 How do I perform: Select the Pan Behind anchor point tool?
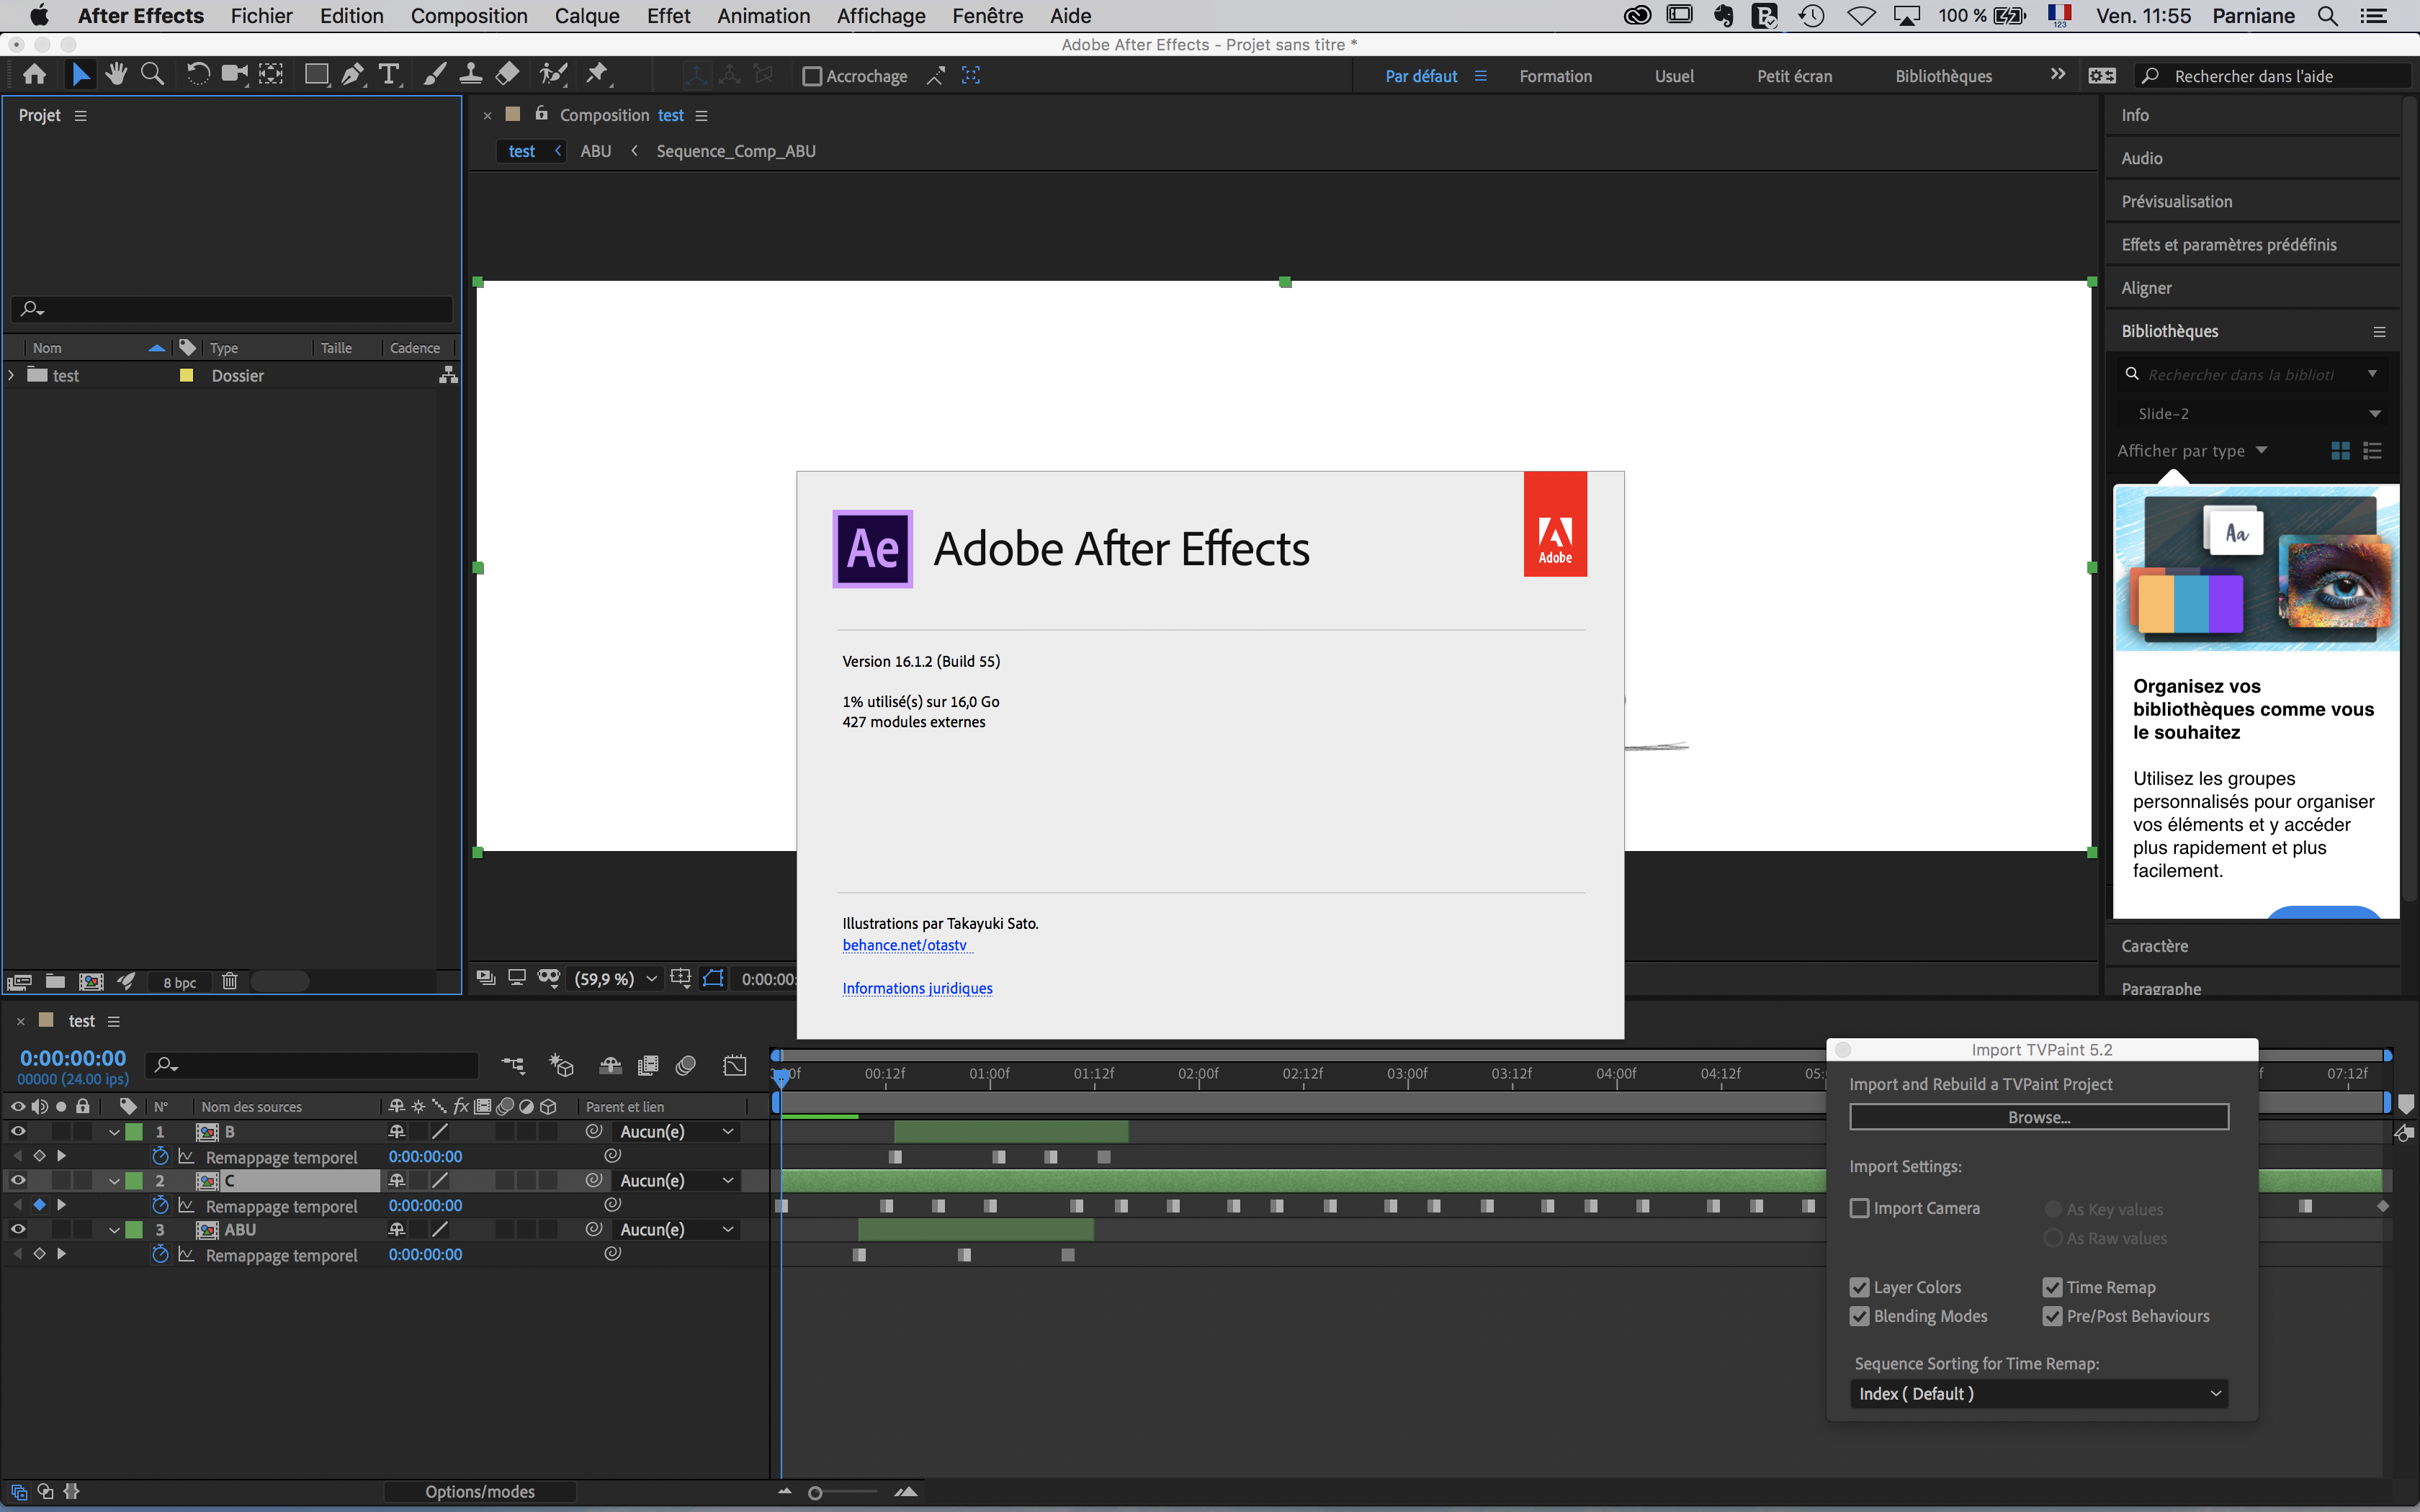click(271, 75)
